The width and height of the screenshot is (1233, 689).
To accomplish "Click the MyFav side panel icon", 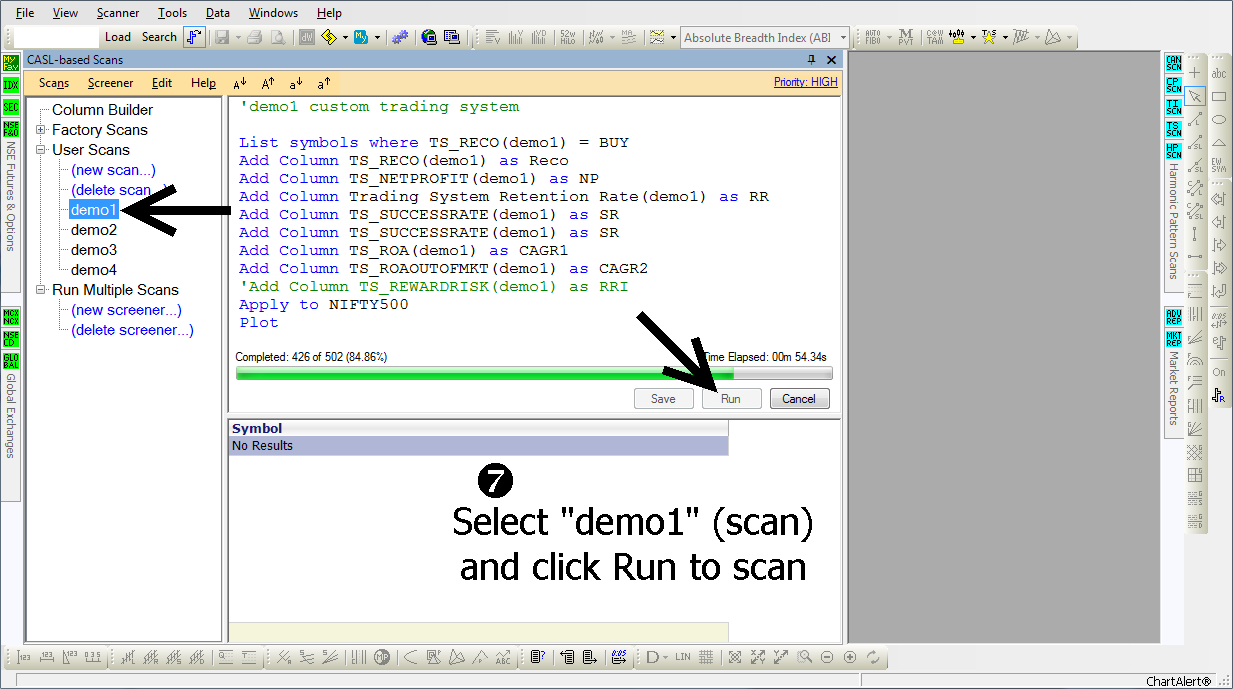I will pyautogui.click(x=11, y=63).
